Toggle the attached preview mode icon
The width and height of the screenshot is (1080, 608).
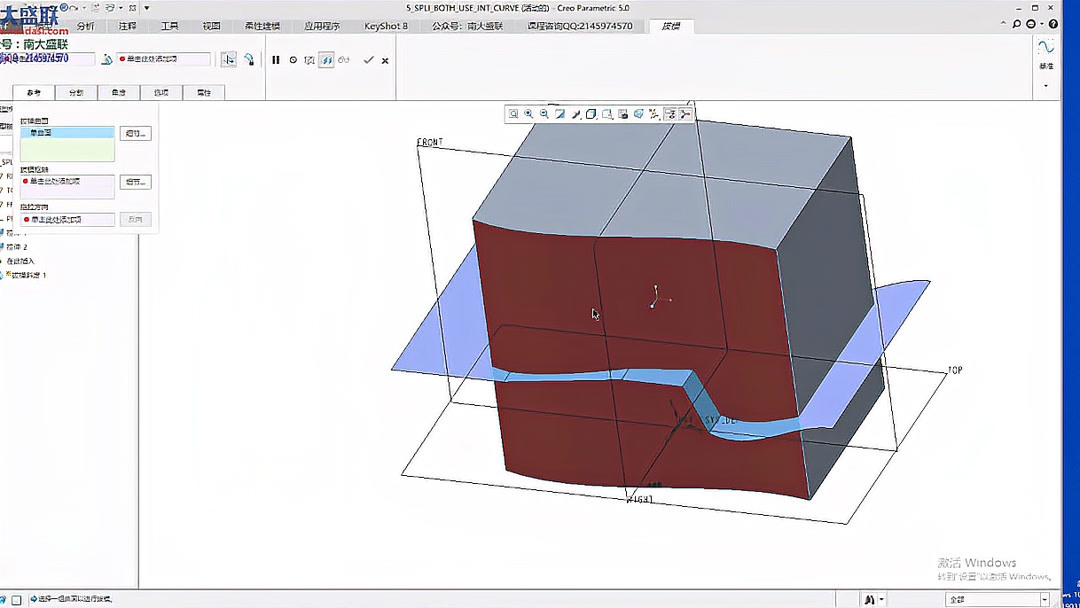click(x=326, y=60)
